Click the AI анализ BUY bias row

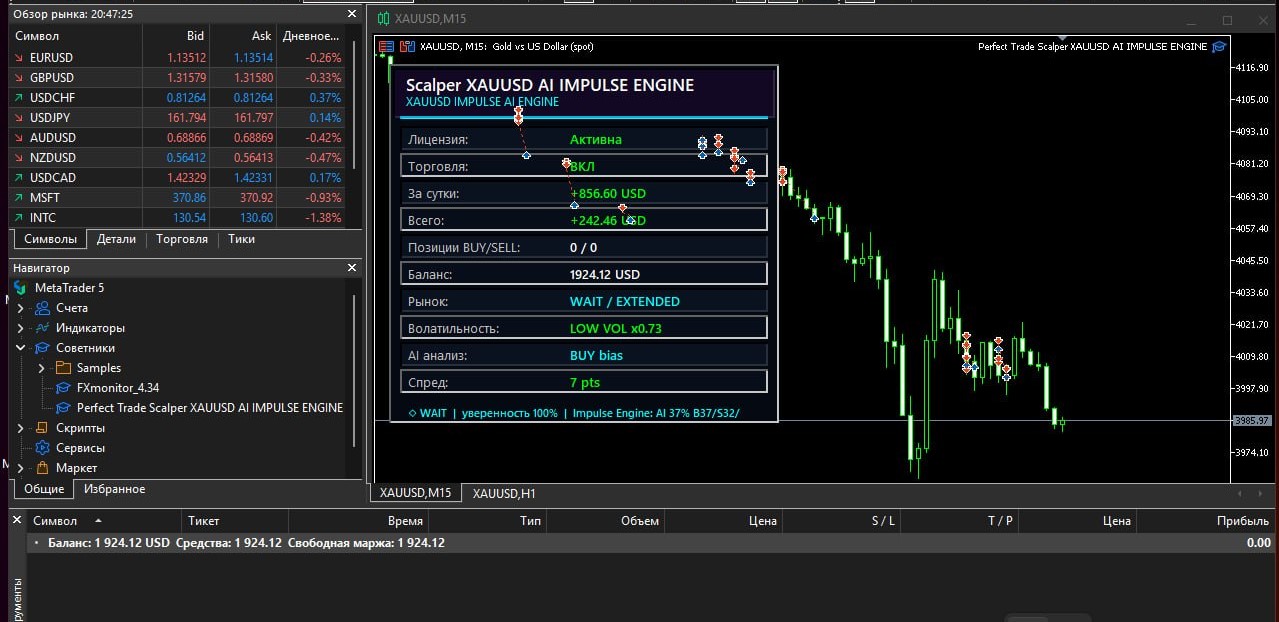[584, 355]
